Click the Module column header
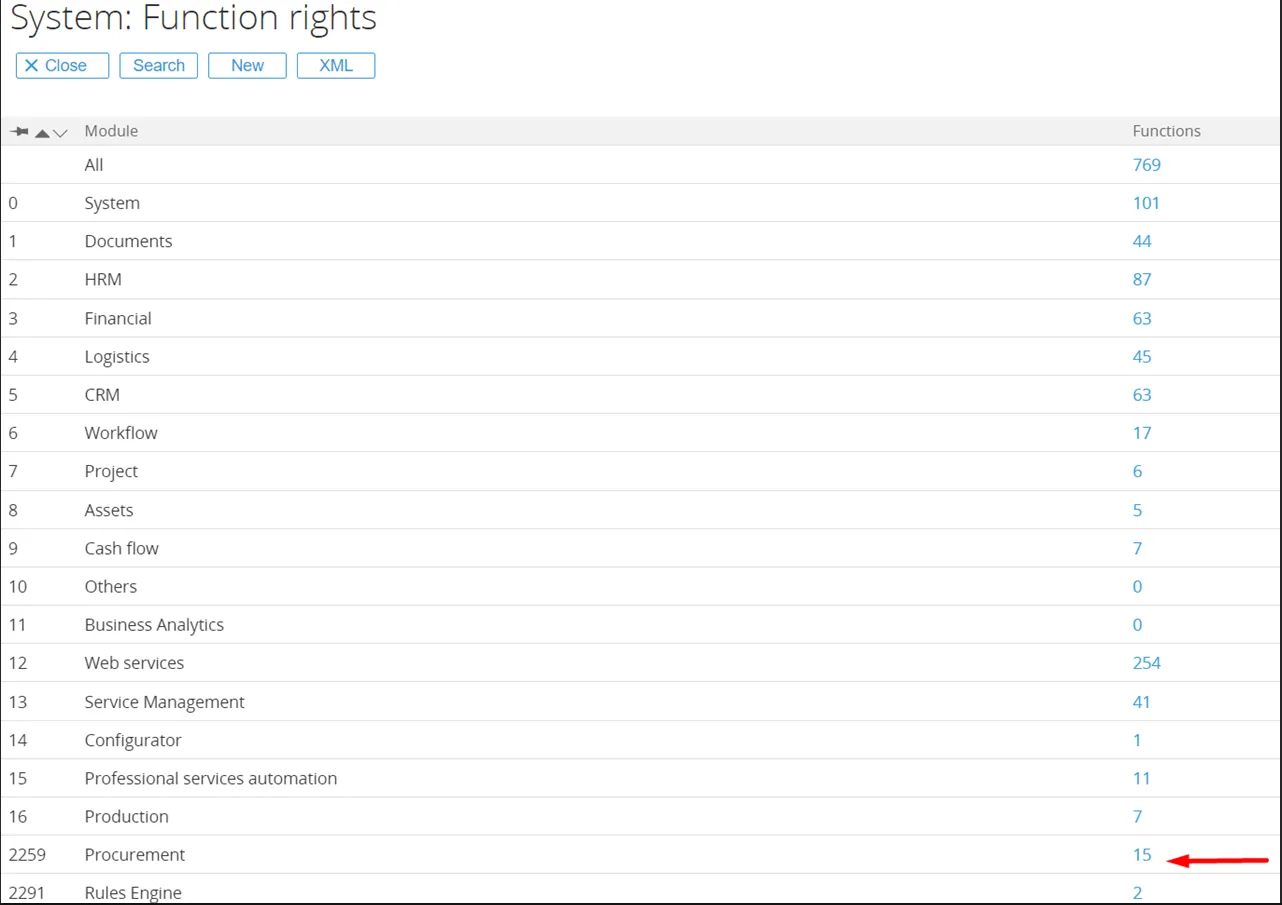The image size is (1282, 905). pyautogui.click(x=111, y=131)
